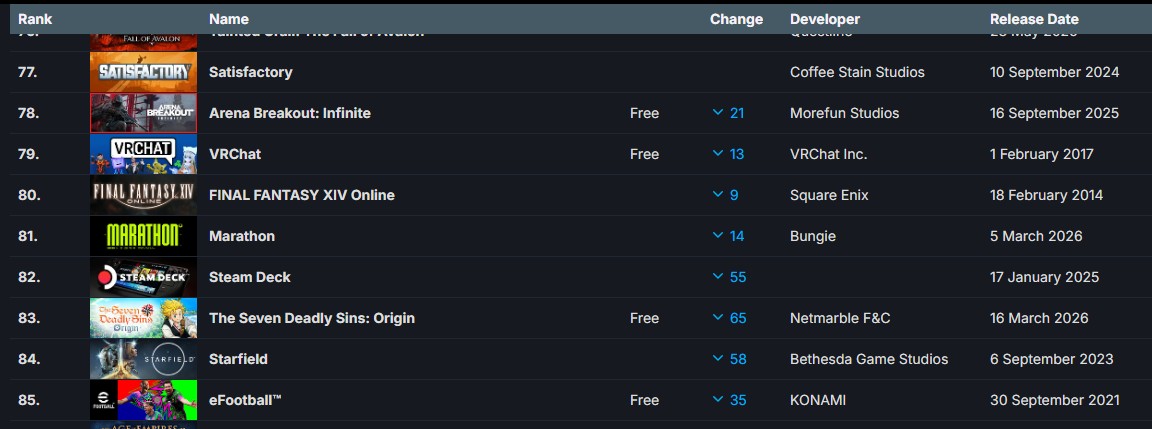
Task: Click the release date 6 September 2023
Action: (1051, 360)
